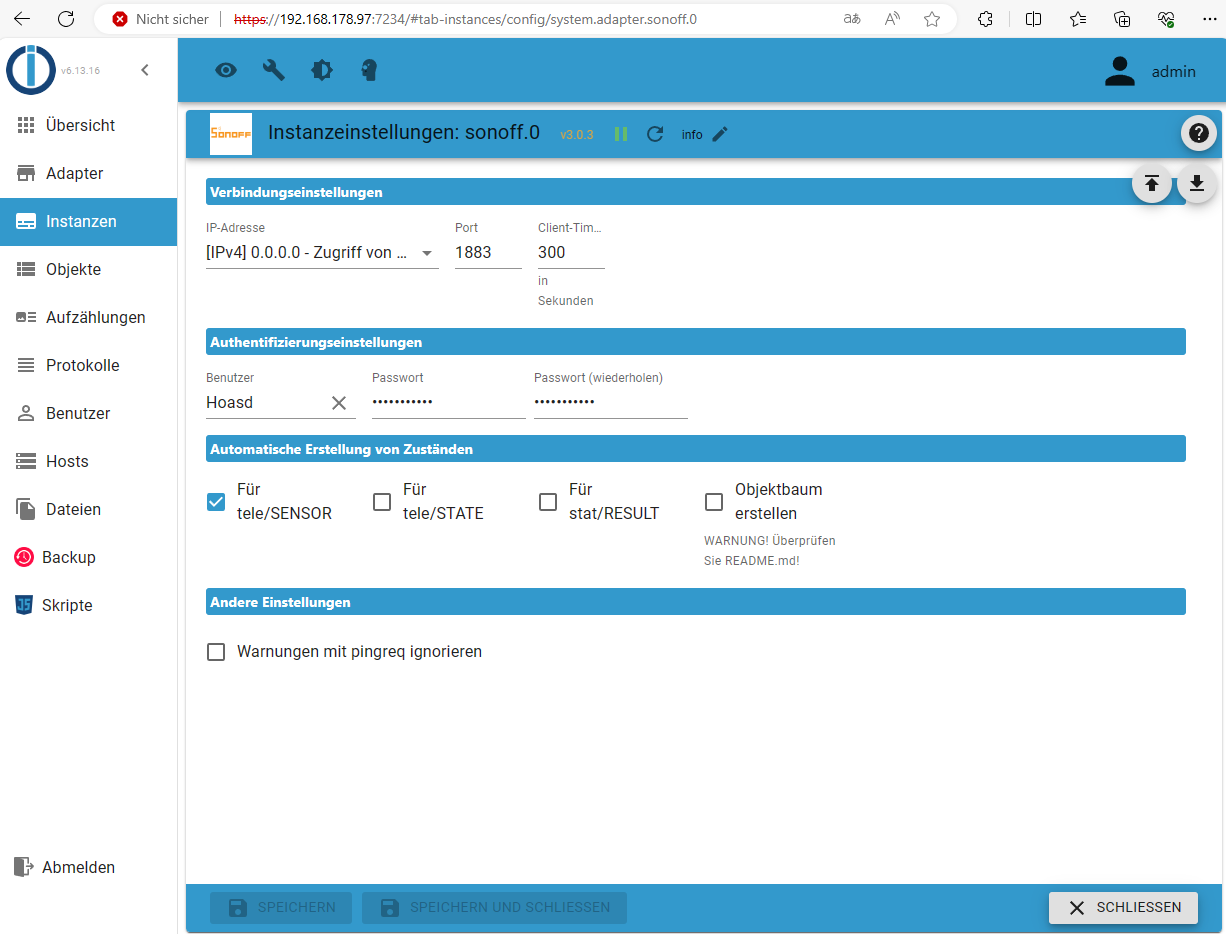
Task: Click the Passwort input field
Action: 448,402
